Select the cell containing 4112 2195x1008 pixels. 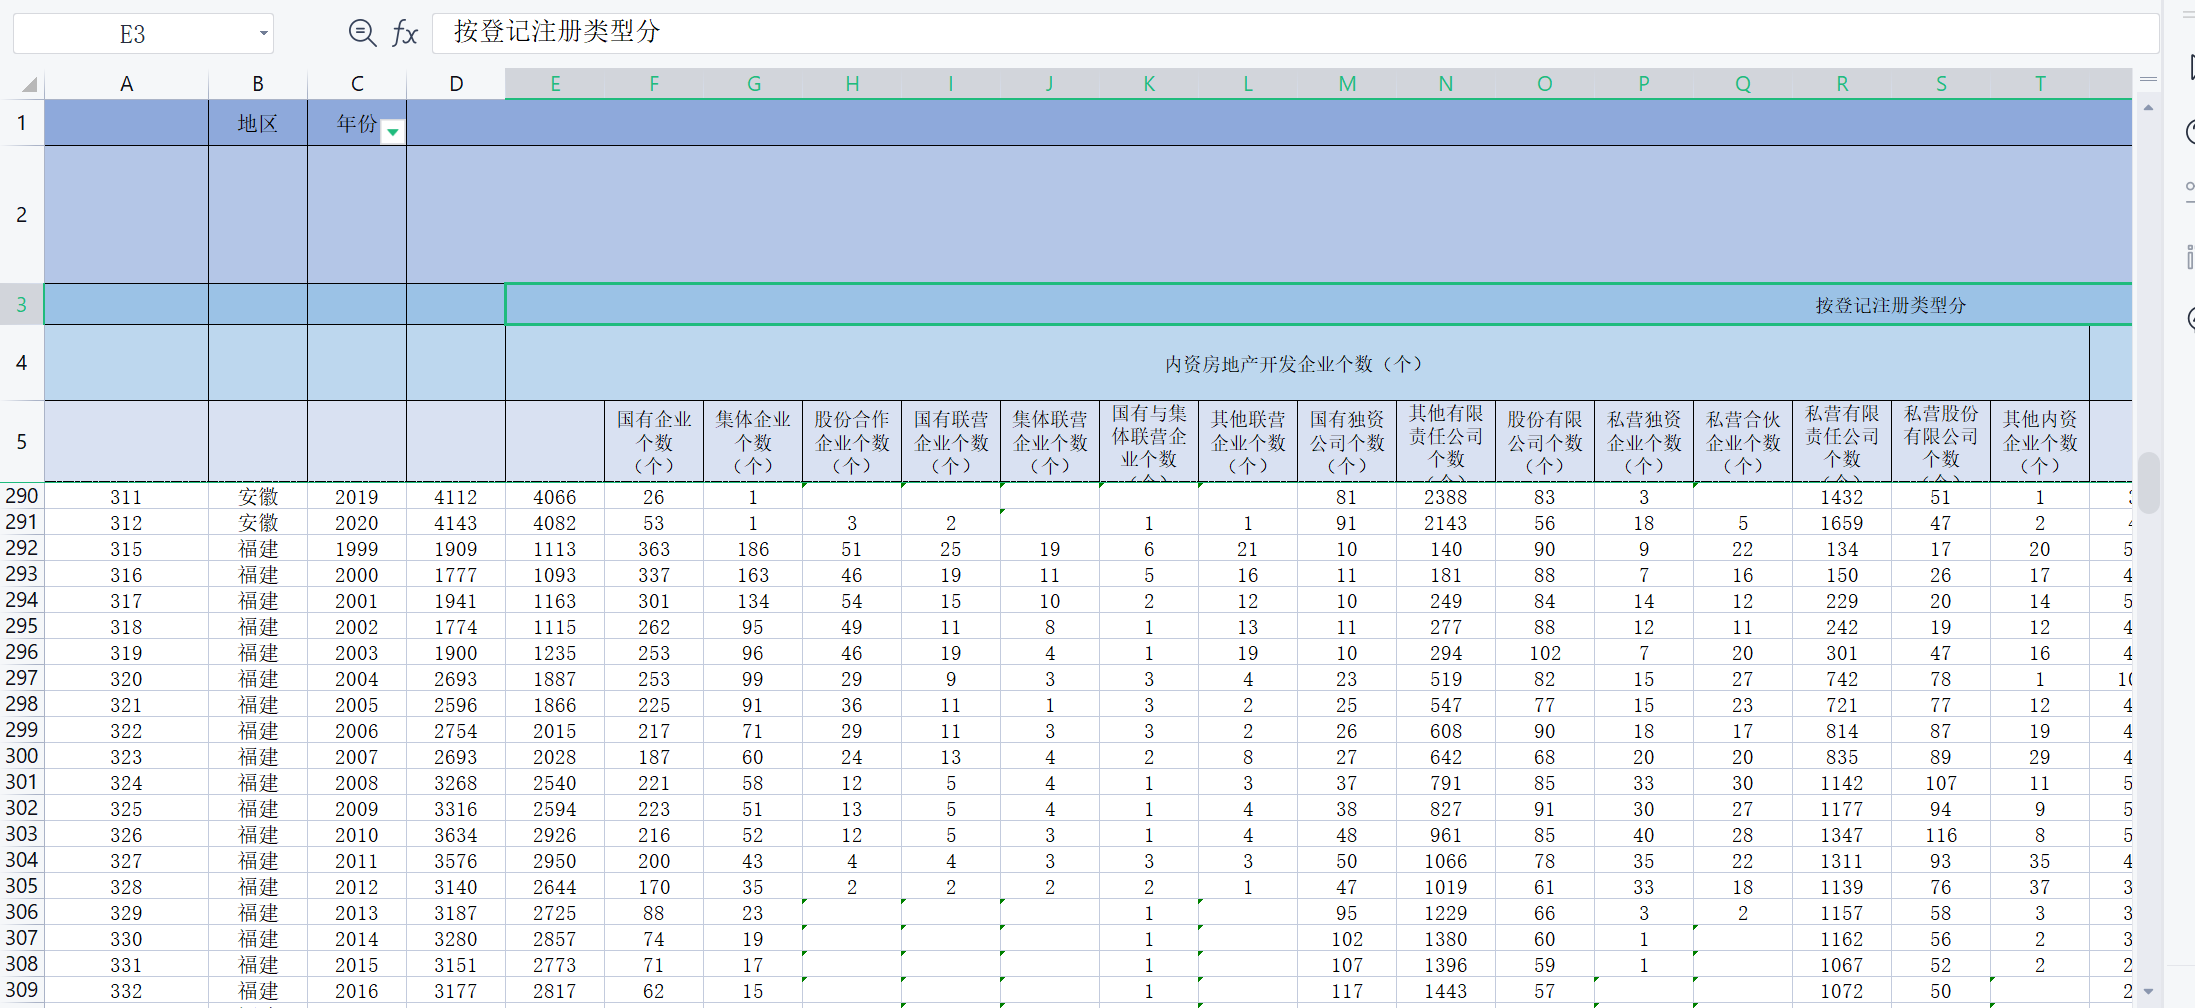click(455, 497)
